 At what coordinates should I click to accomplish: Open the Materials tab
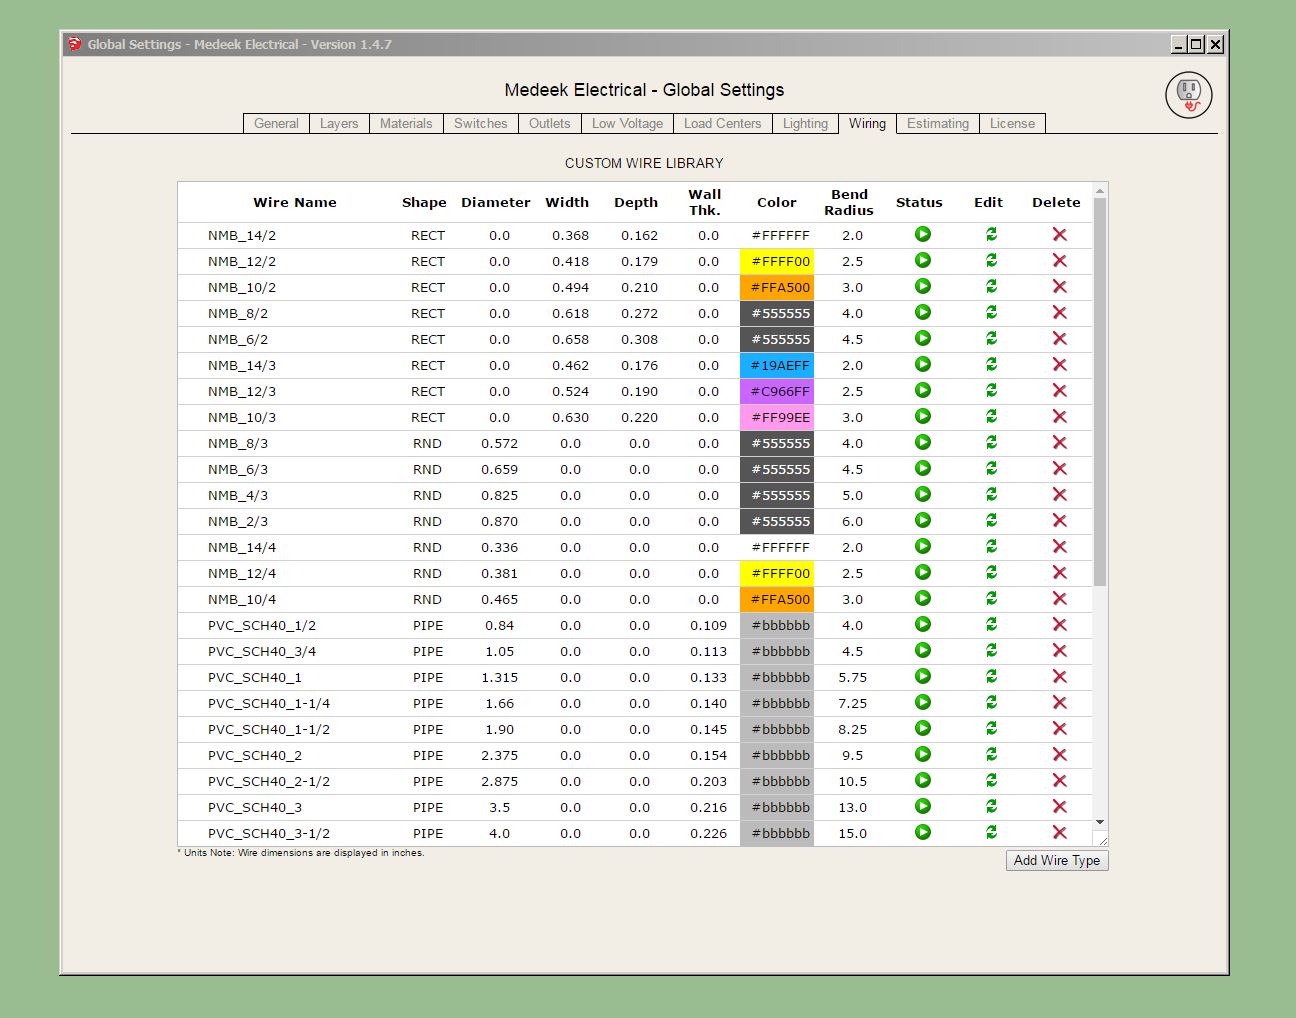[406, 123]
